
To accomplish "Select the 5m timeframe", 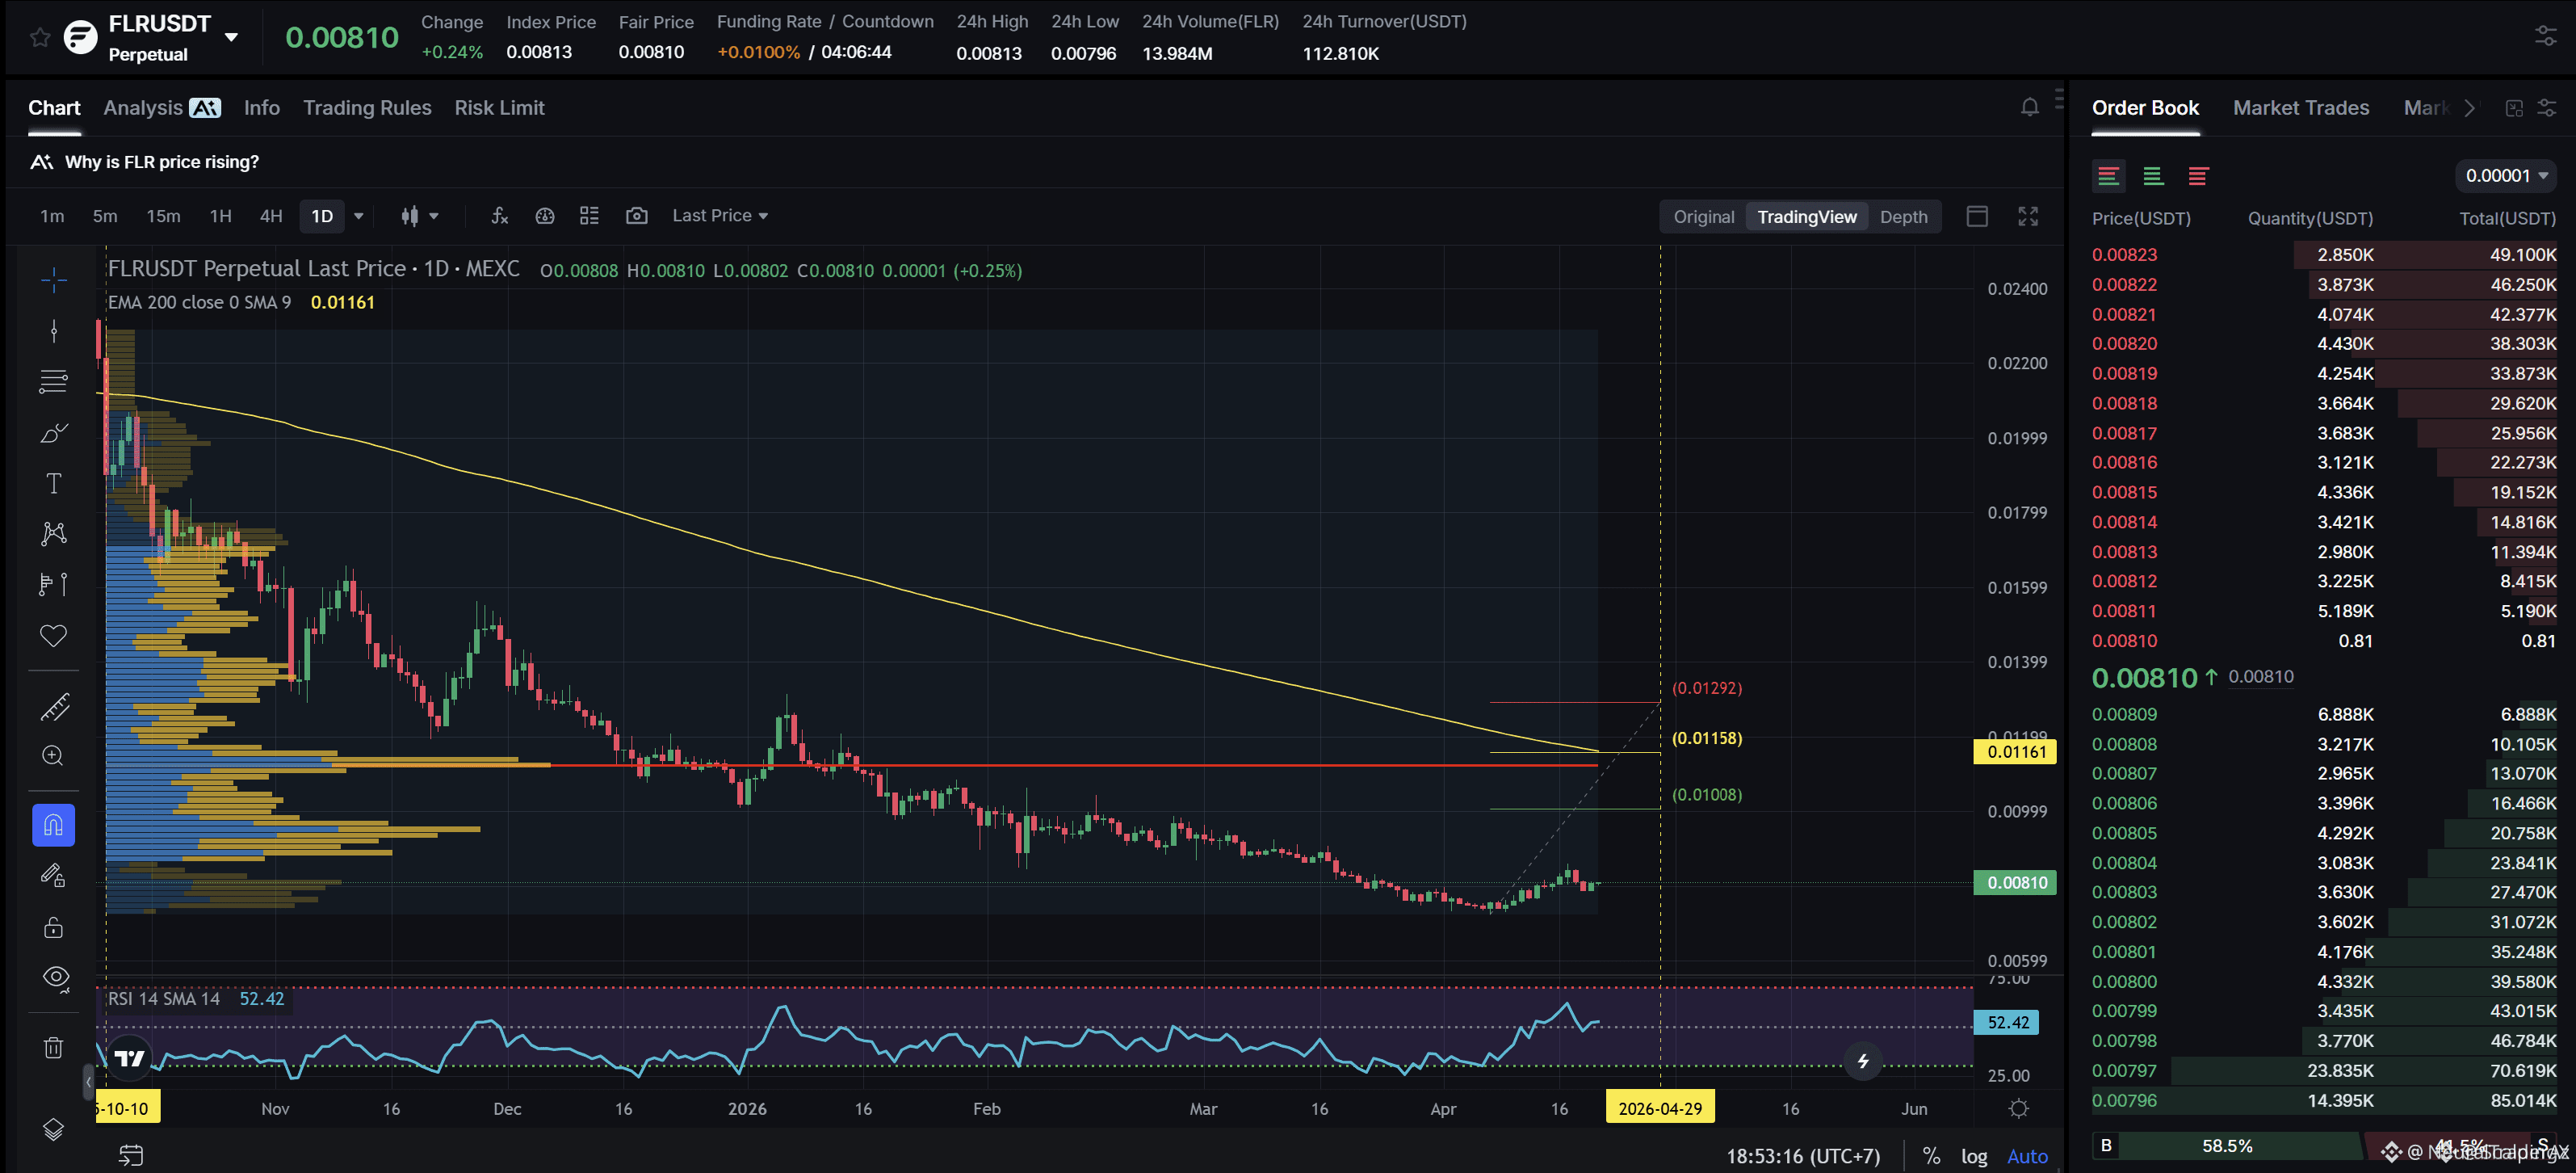I will click(105, 216).
